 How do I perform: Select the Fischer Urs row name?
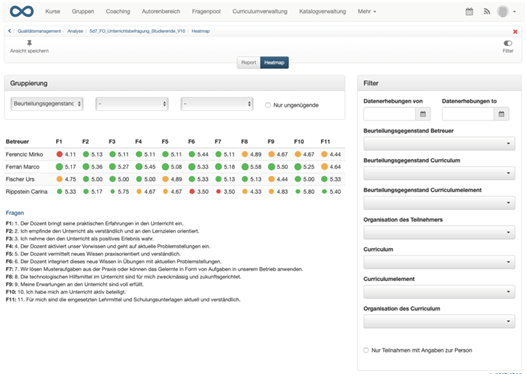coord(20,179)
